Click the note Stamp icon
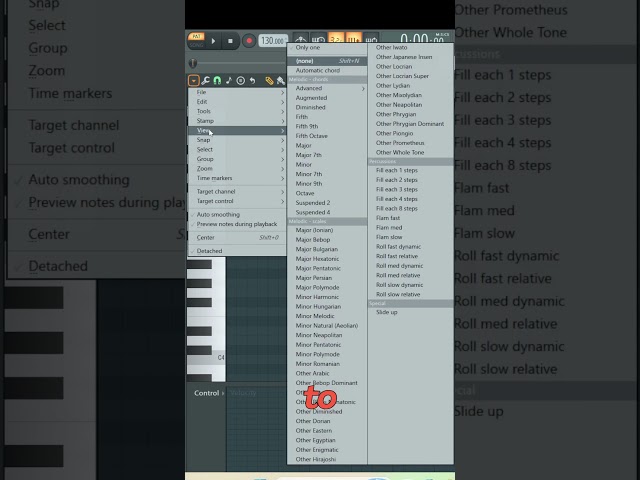The image size is (640, 480). [x=229, y=80]
